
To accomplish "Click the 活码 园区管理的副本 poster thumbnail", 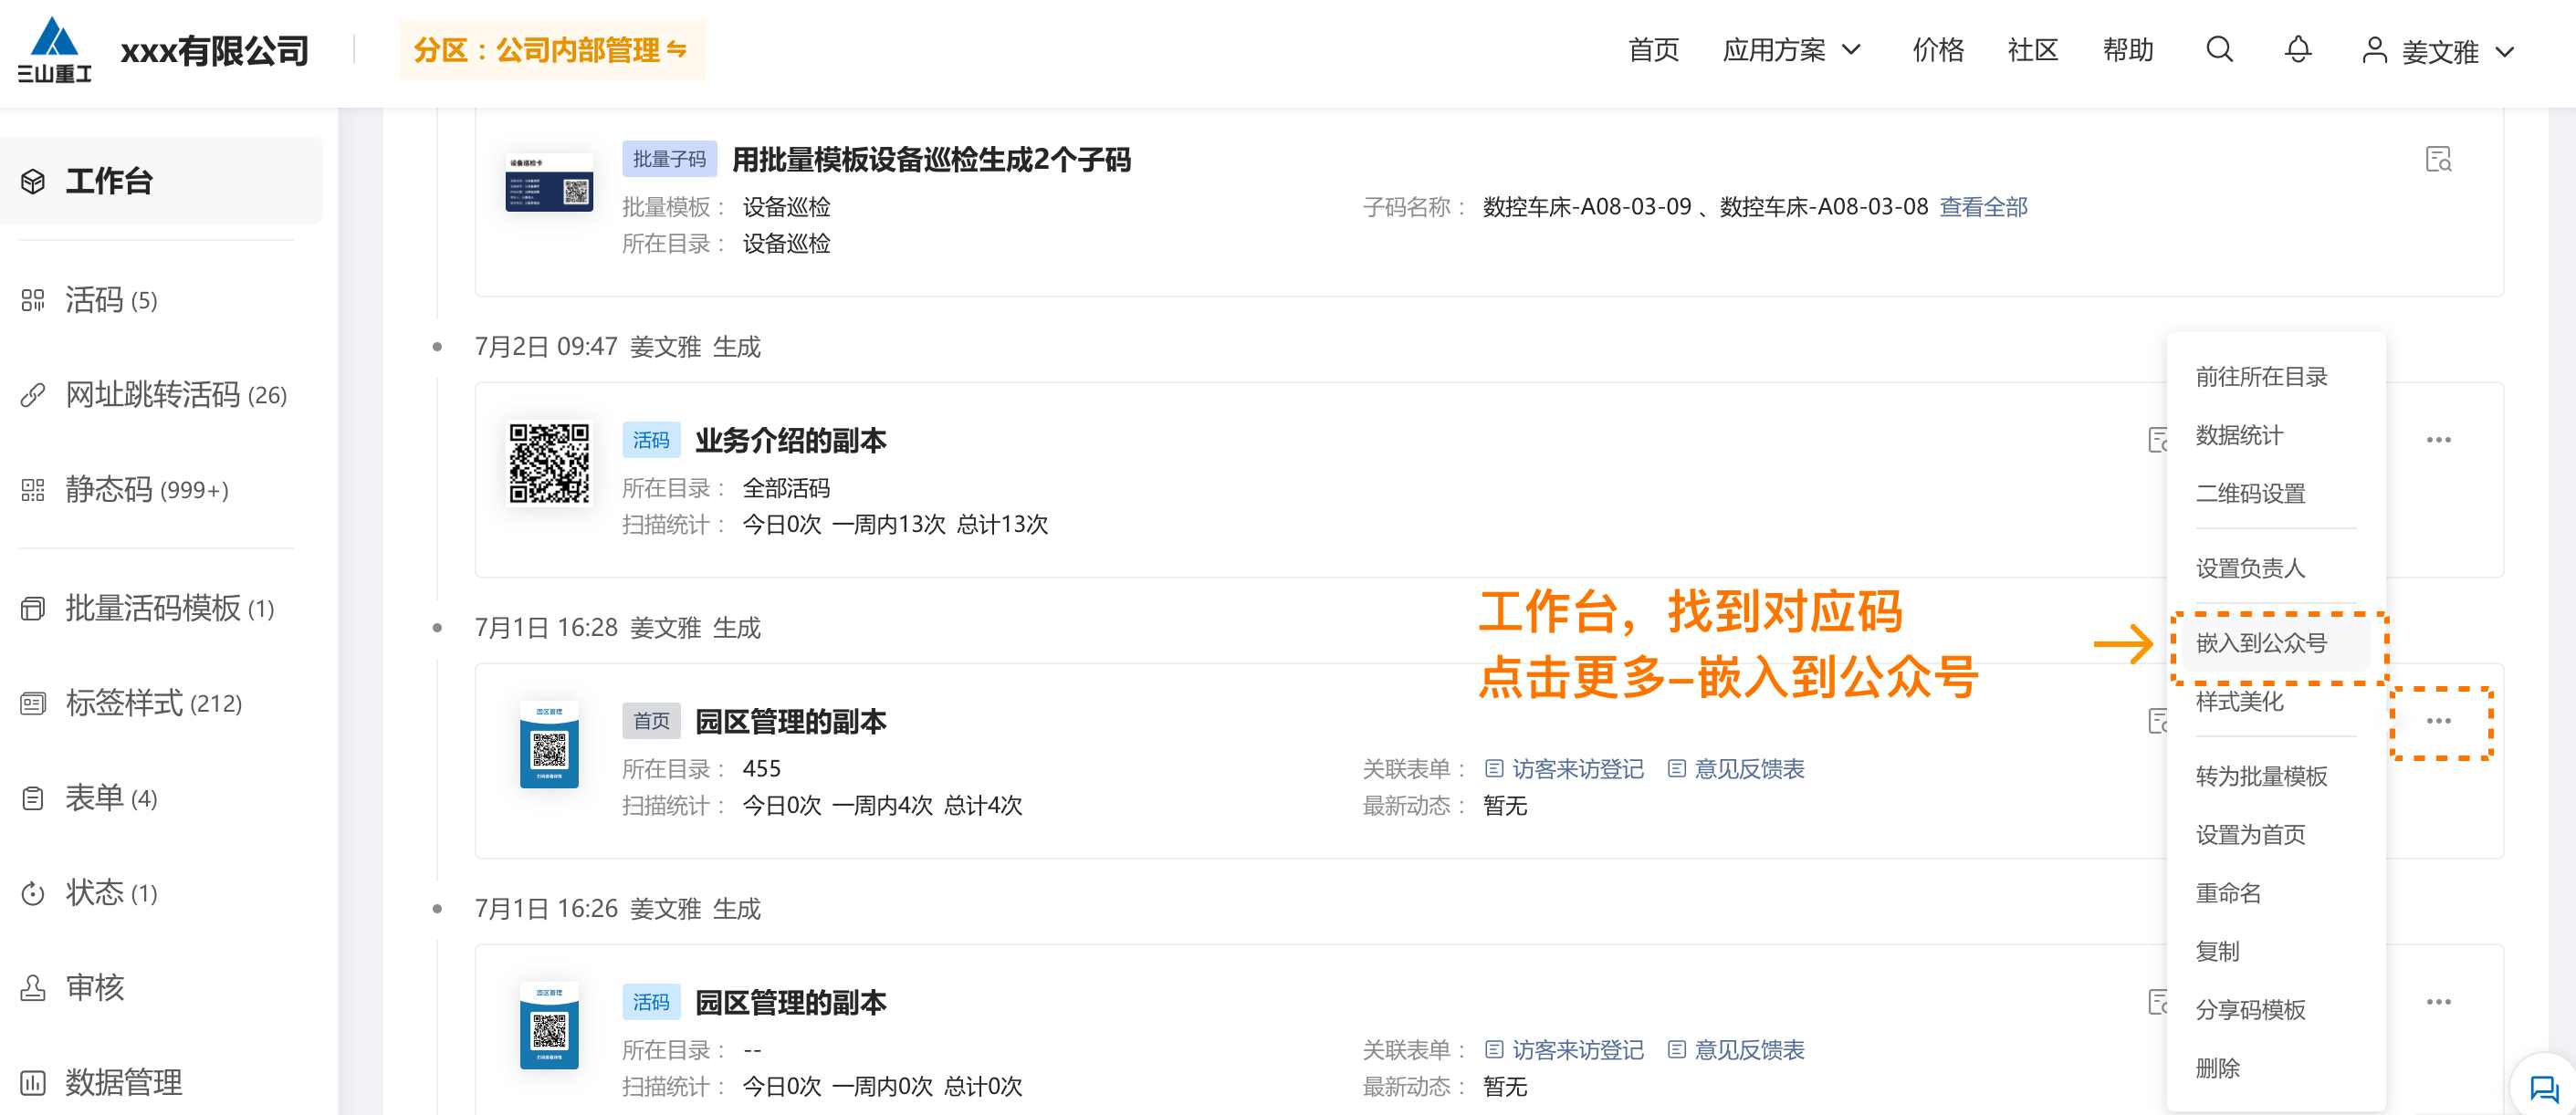I will 549,1026.
